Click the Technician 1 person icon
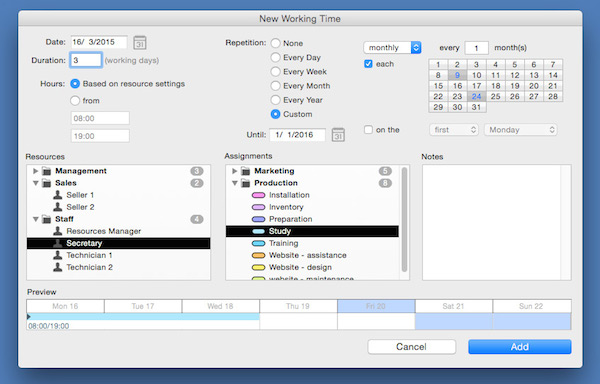 click(58, 255)
